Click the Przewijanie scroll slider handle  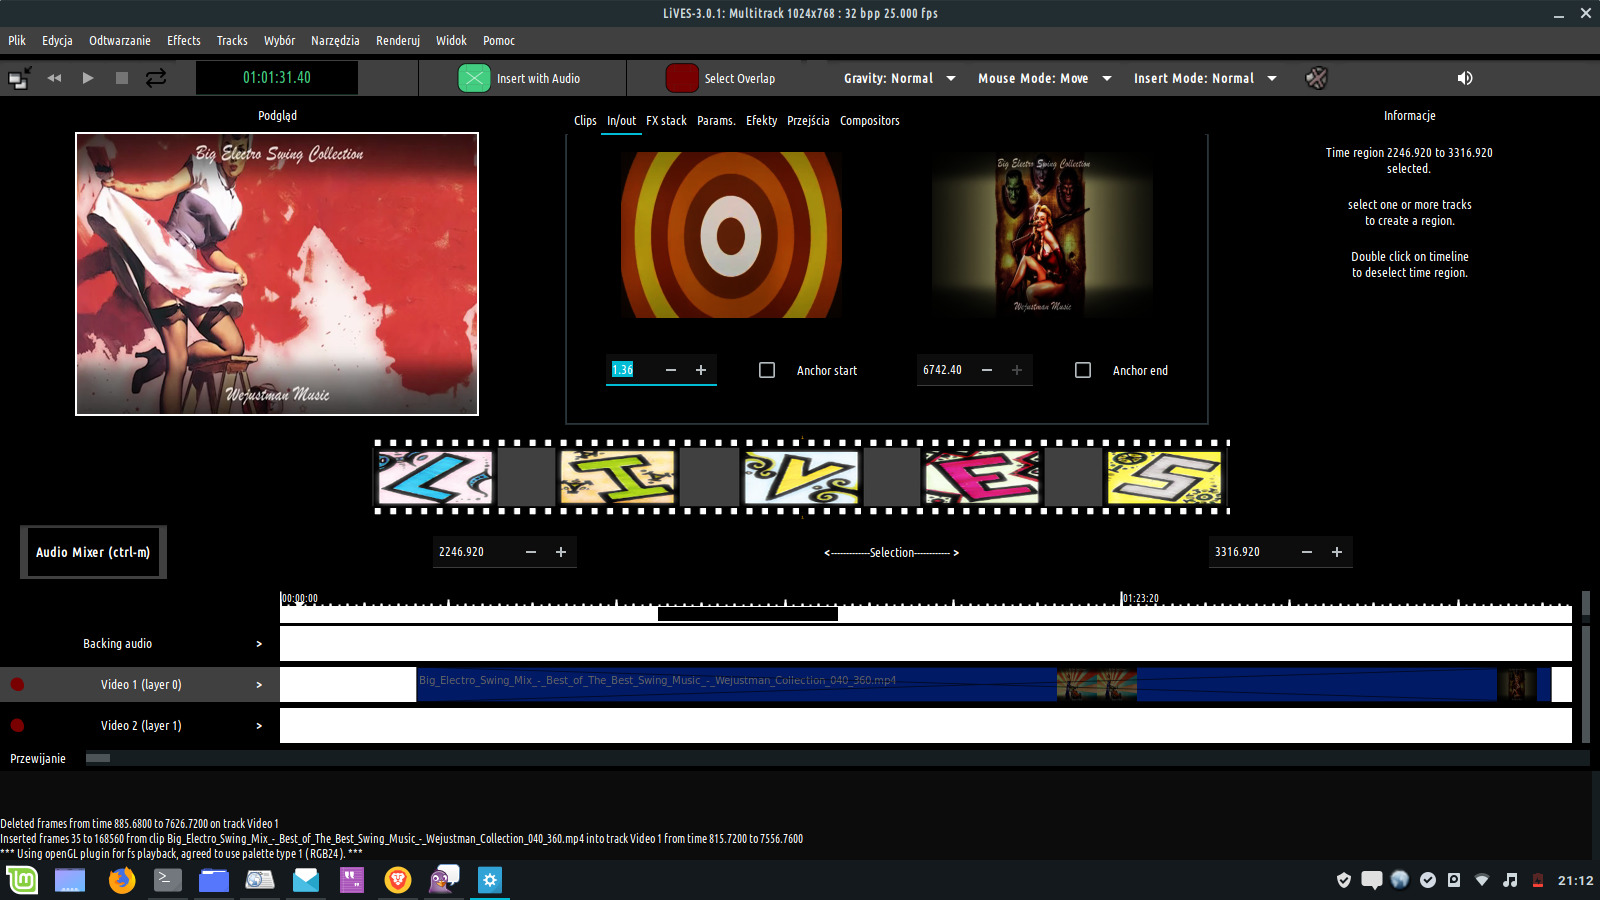[98, 758]
